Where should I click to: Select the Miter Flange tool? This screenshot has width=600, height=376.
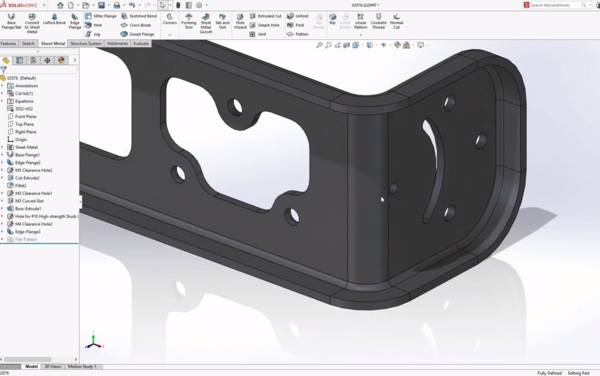coord(101,16)
